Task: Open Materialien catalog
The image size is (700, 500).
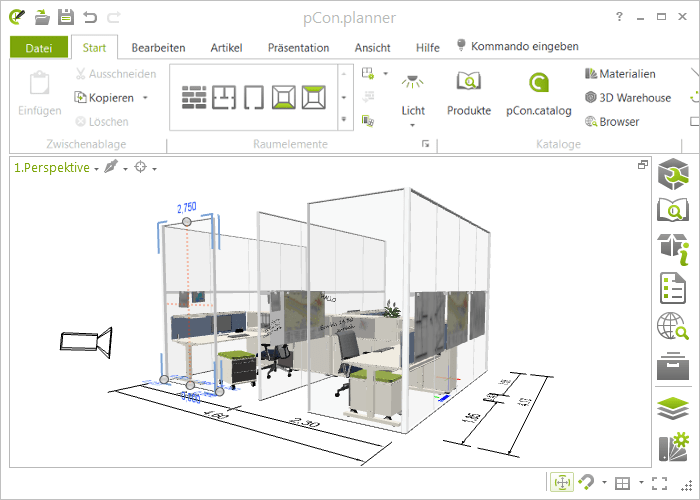Action: (621, 74)
